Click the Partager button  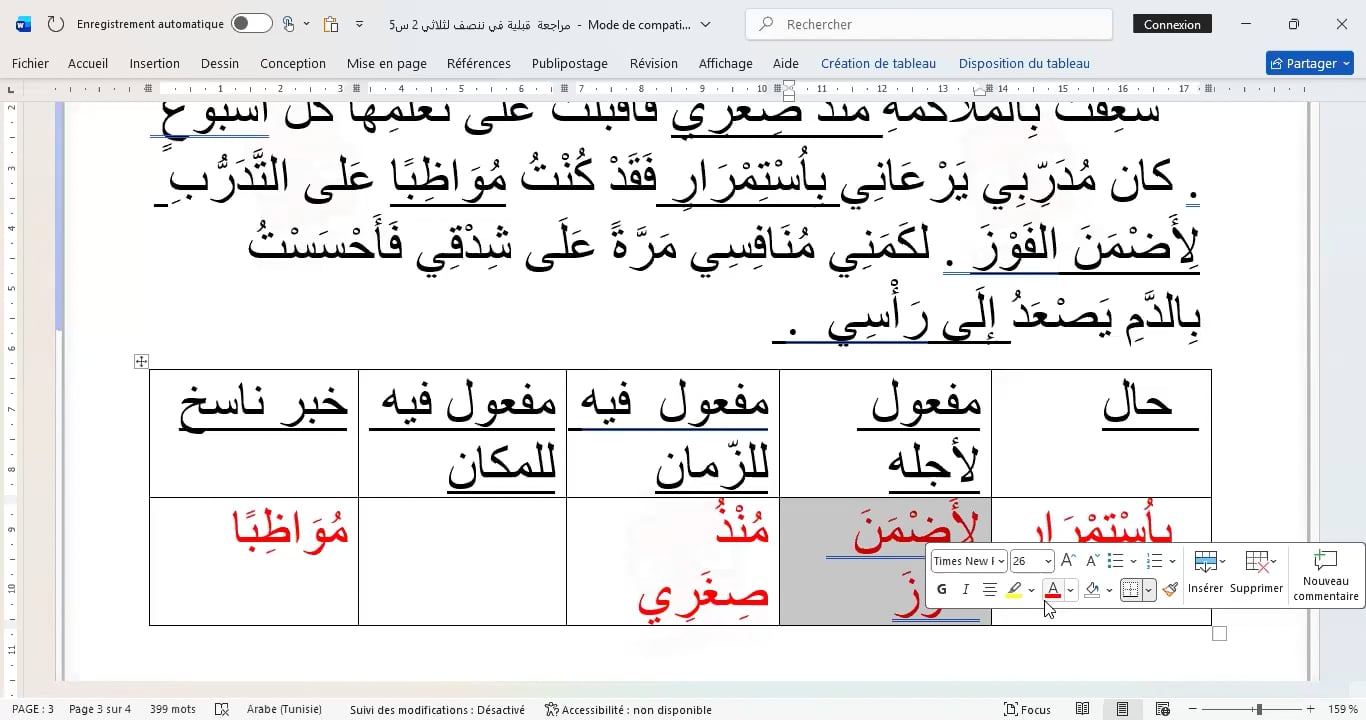tap(1308, 63)
